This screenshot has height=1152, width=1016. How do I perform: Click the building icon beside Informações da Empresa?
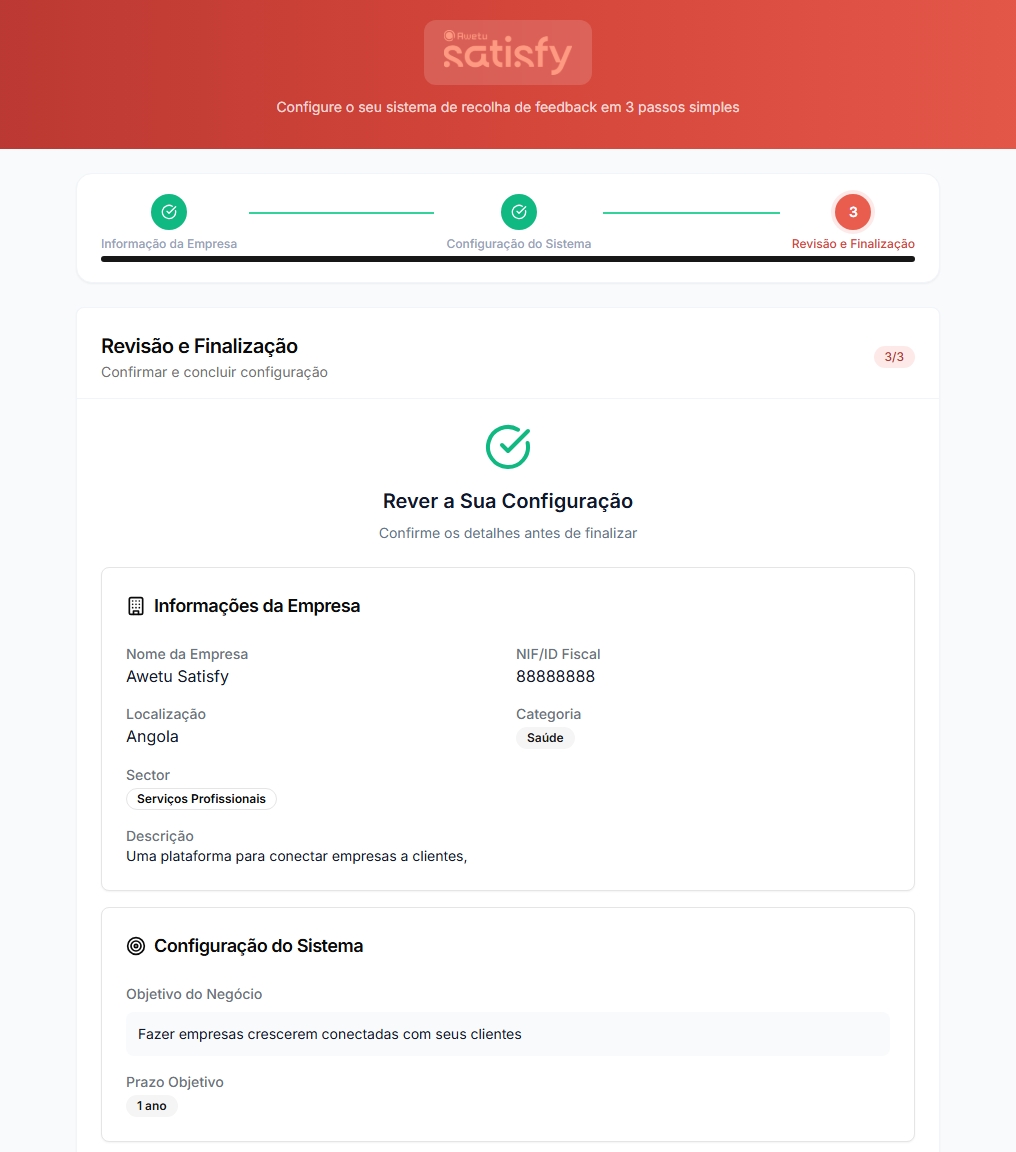(x=136, y=606)
